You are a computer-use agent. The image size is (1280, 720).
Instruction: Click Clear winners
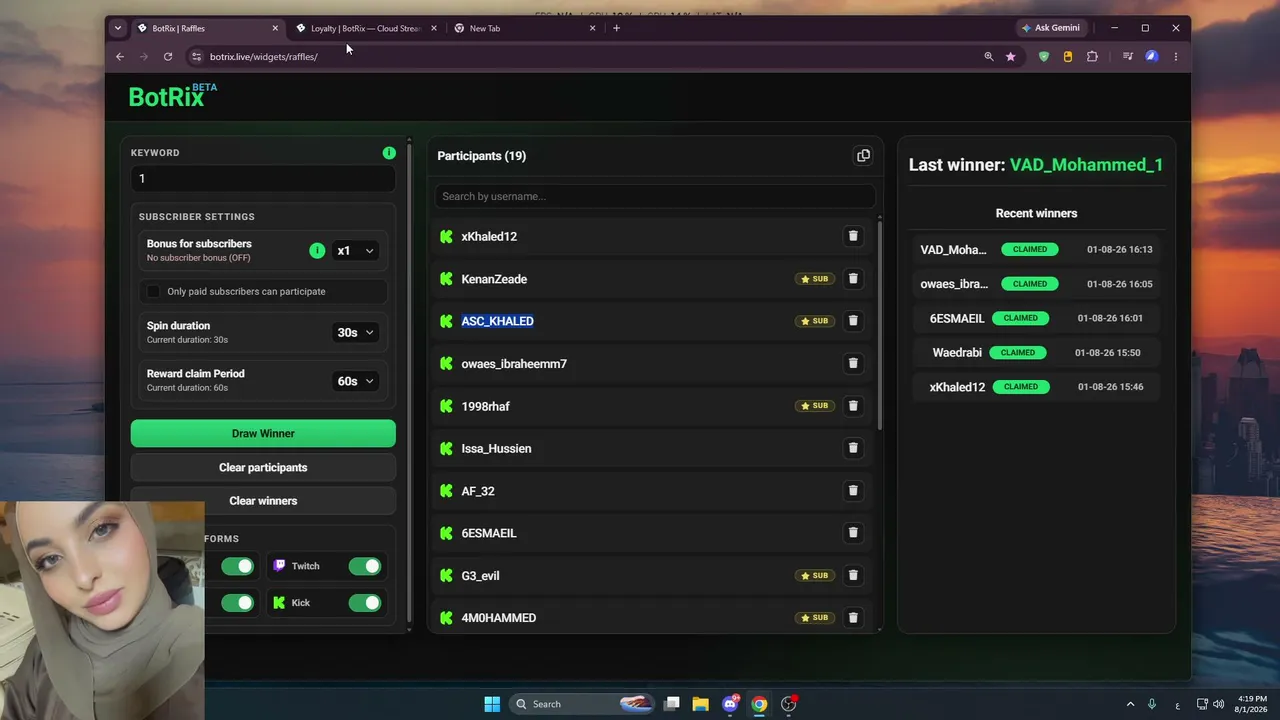click(x=263, y=501)
